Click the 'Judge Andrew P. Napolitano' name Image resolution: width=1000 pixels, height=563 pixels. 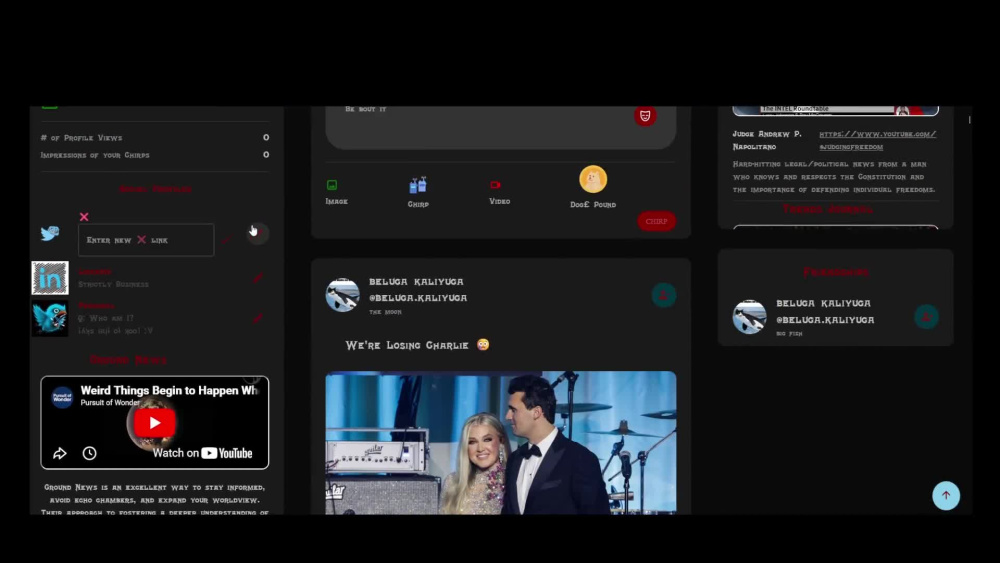coord(767,140)
